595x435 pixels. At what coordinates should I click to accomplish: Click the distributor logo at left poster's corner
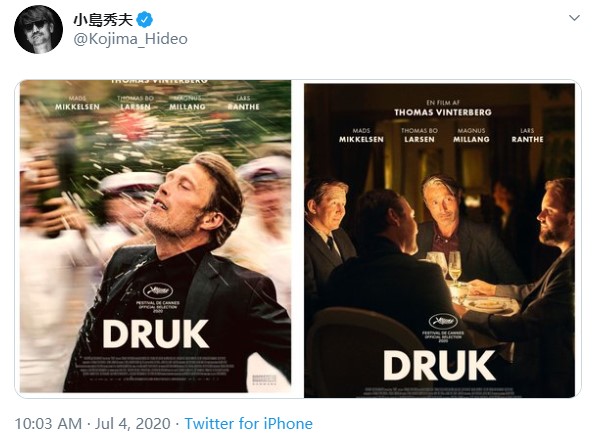click(x=264, y=380)
